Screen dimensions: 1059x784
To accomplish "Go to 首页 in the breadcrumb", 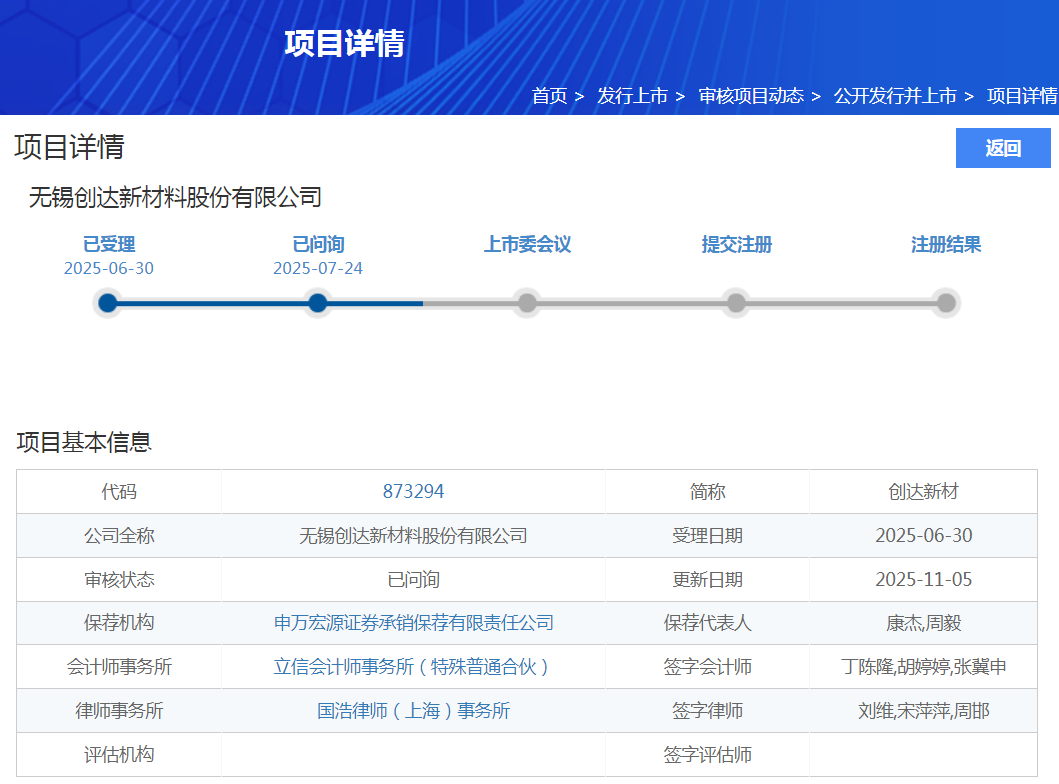I will (x=549, y=96).
